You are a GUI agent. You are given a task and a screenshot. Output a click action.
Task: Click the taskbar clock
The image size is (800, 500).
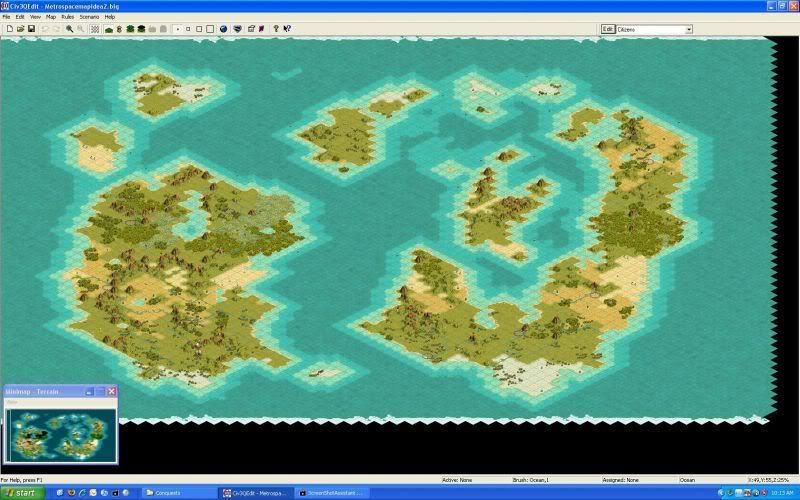tap(782, 493)
